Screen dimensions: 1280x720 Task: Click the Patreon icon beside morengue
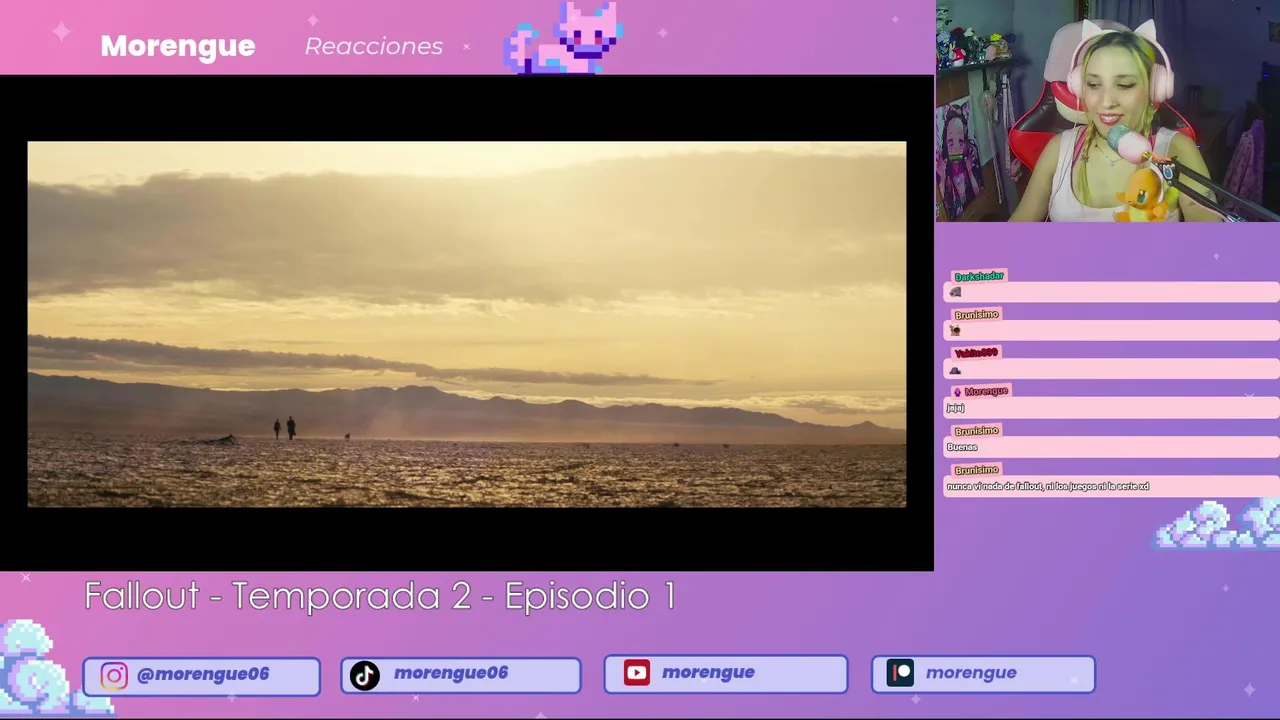[x=901, y=673]
